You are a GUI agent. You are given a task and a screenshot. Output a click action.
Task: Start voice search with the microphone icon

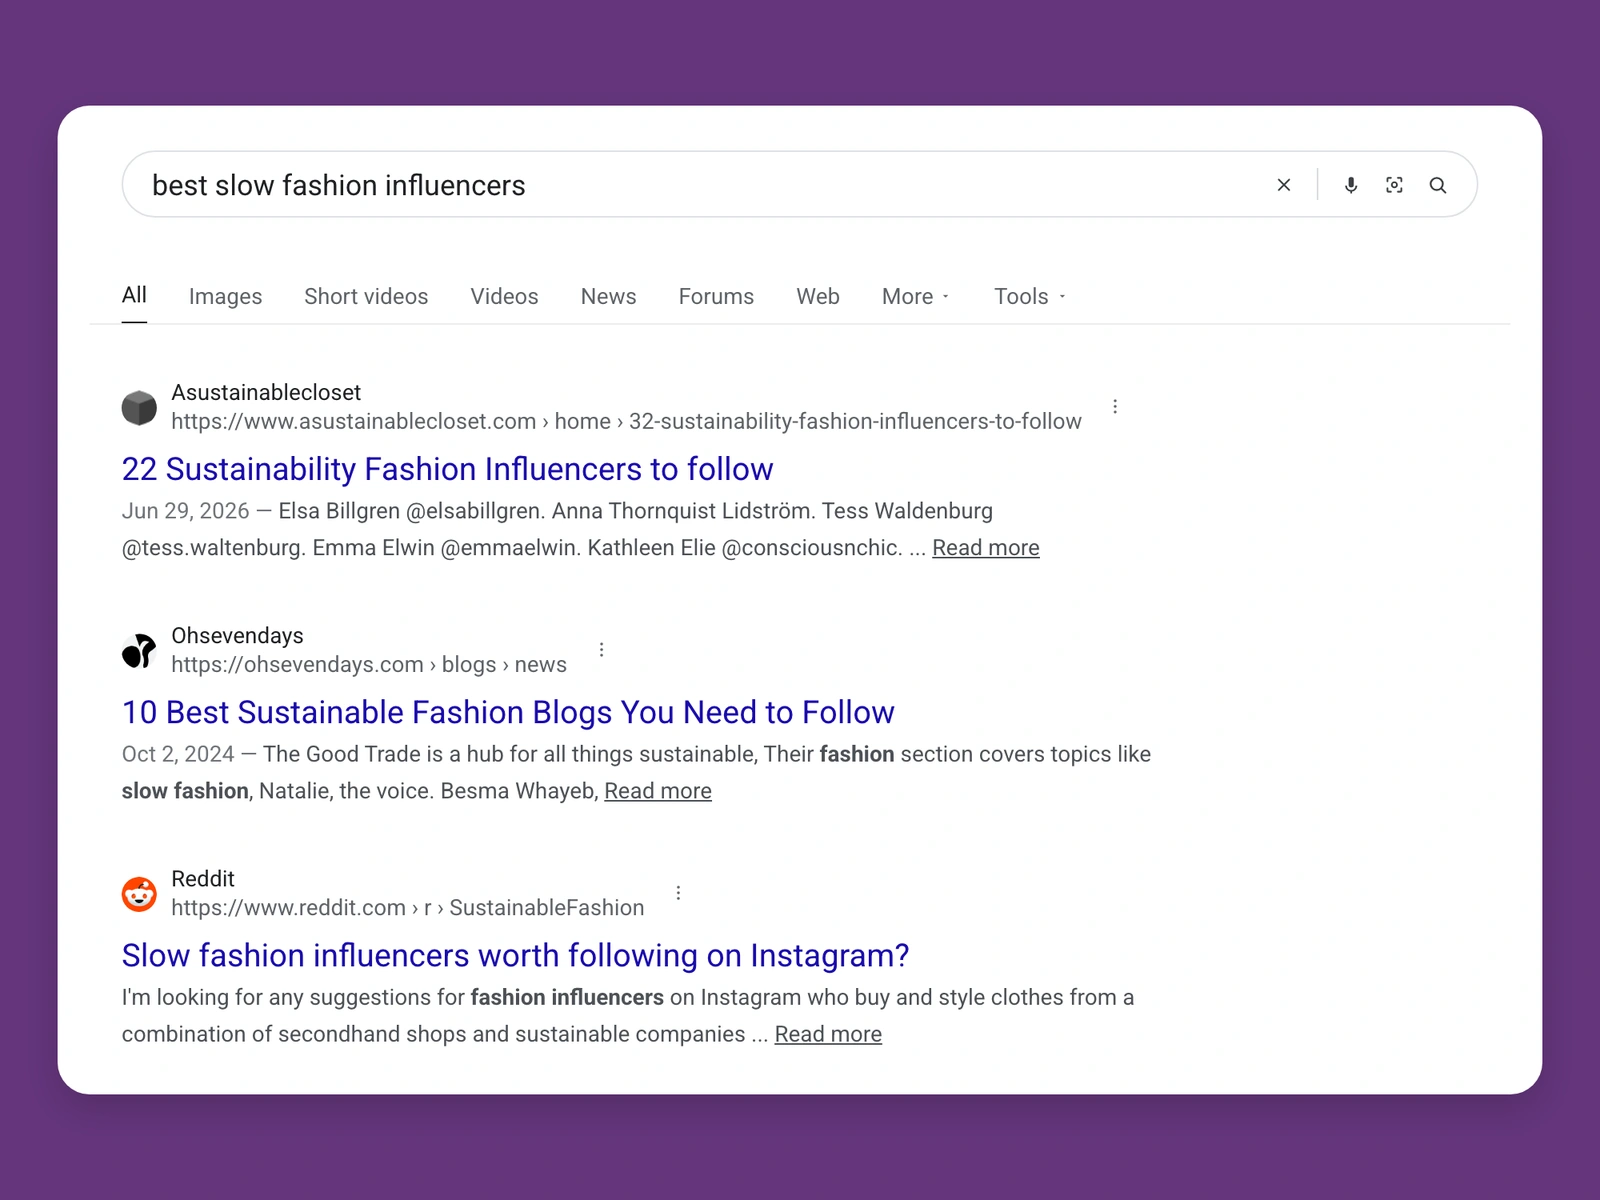pyautogui.click(x=1351, y=185)
